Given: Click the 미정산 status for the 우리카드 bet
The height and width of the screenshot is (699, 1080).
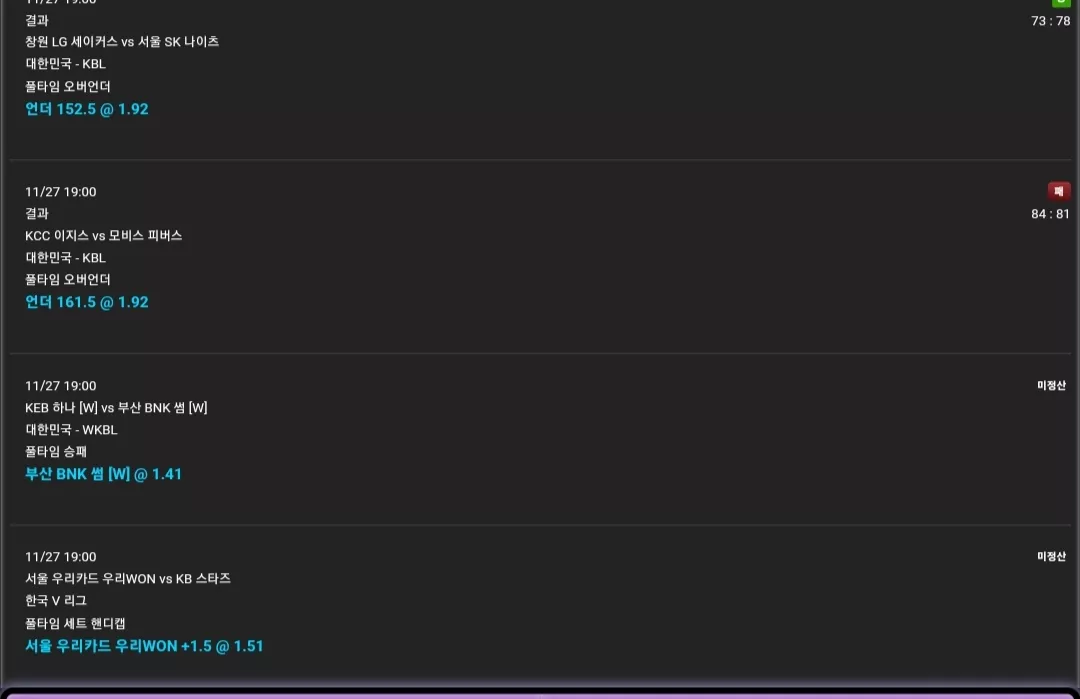Looking at the screenshot, I should coord(1051,556).
